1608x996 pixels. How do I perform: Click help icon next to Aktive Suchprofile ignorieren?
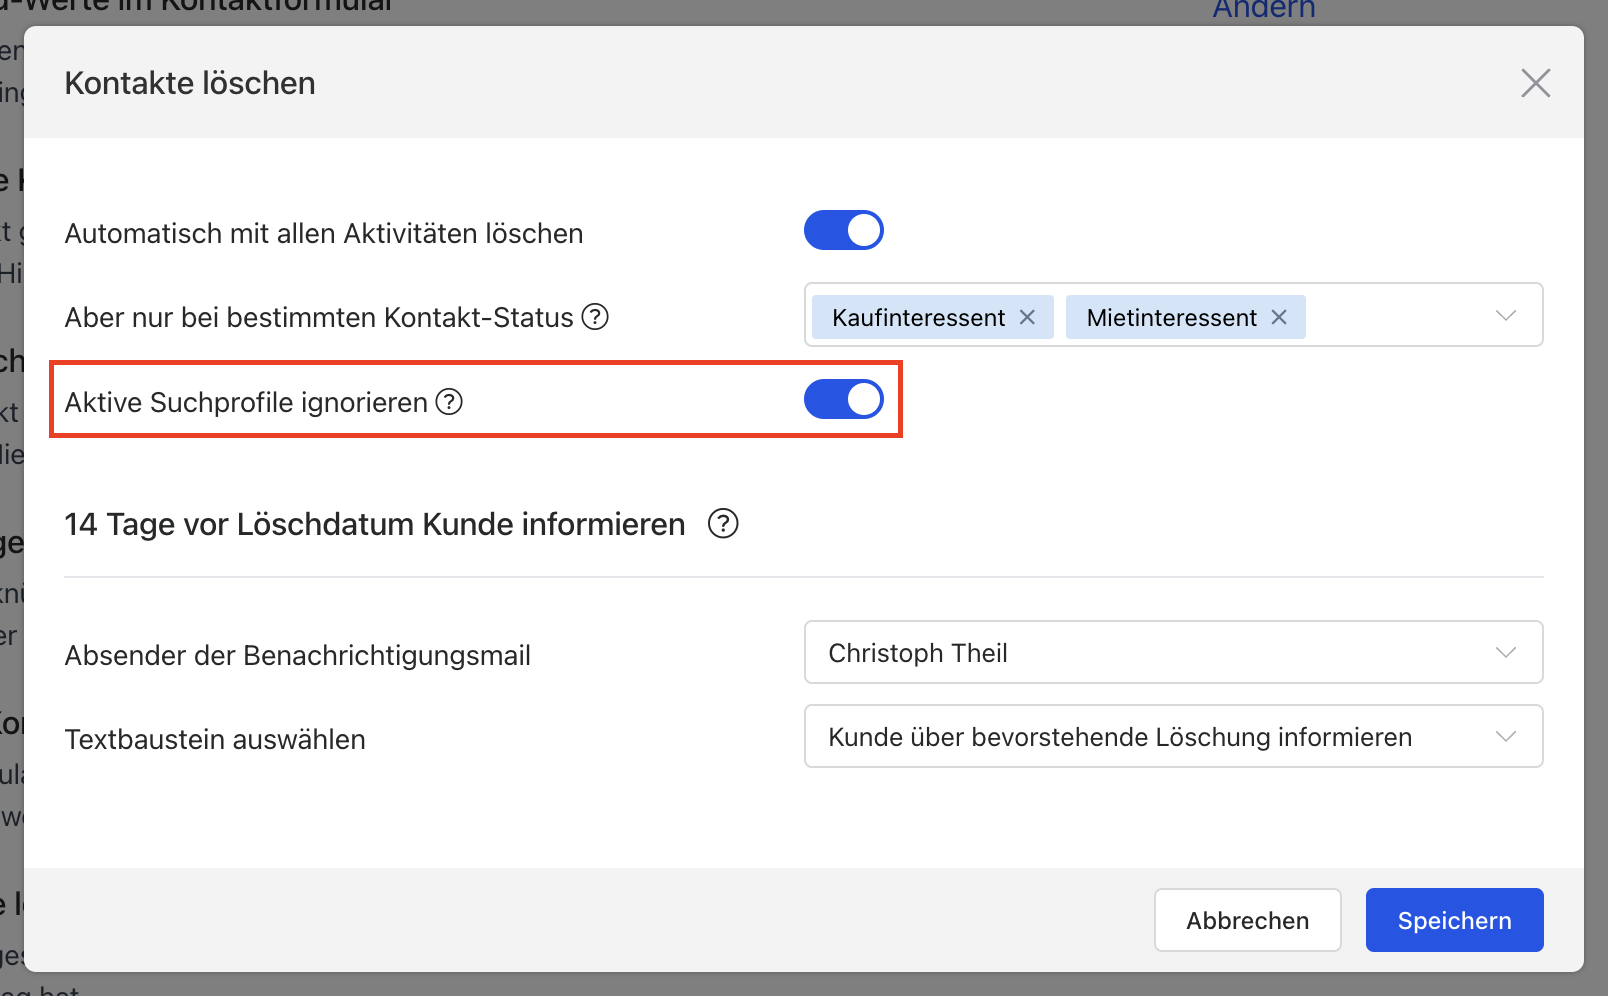click(449, 402)
